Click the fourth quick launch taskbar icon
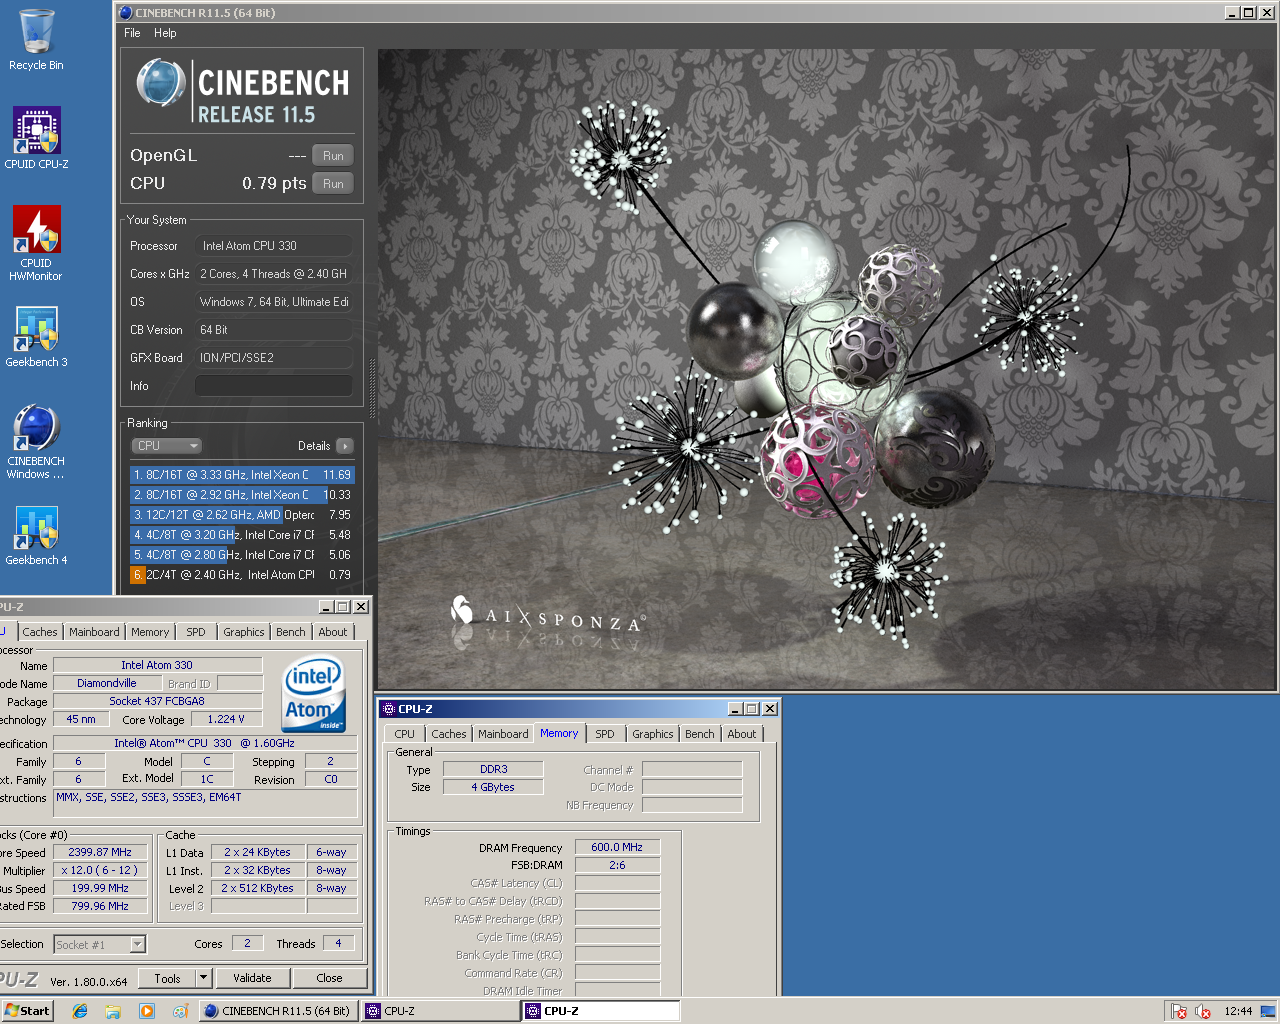This screenshot has height=1024, width=1280. coord(180,1011)
